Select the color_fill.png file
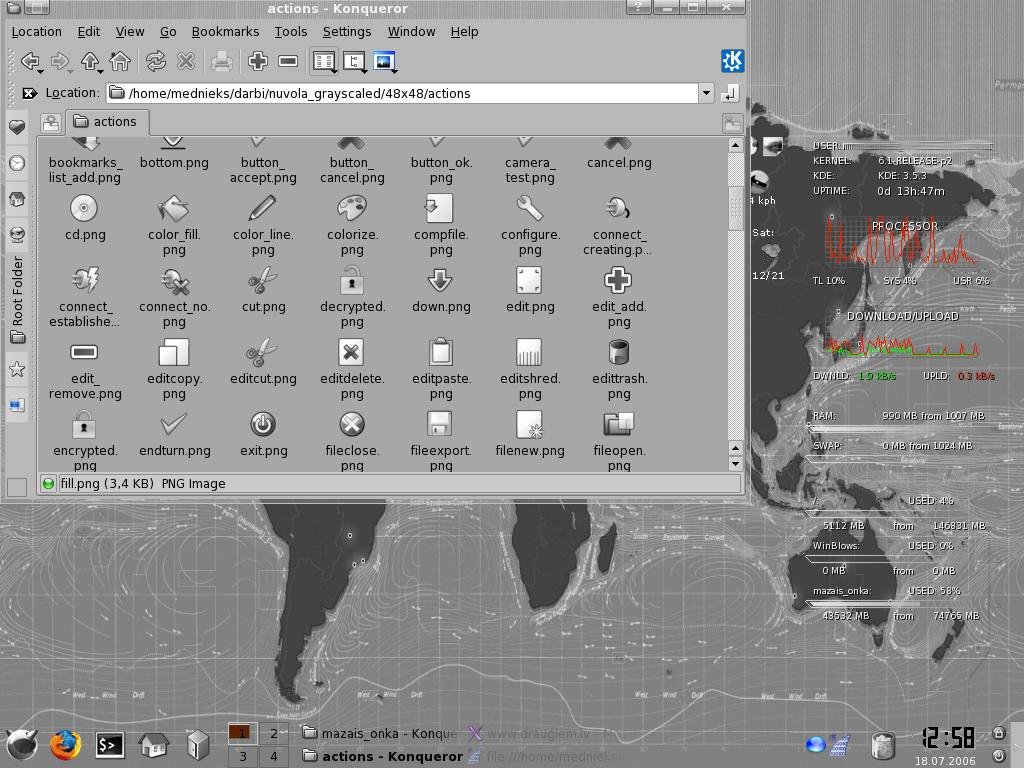The height and width of the screenshot is (768, 1024). [x=174, y=226]
